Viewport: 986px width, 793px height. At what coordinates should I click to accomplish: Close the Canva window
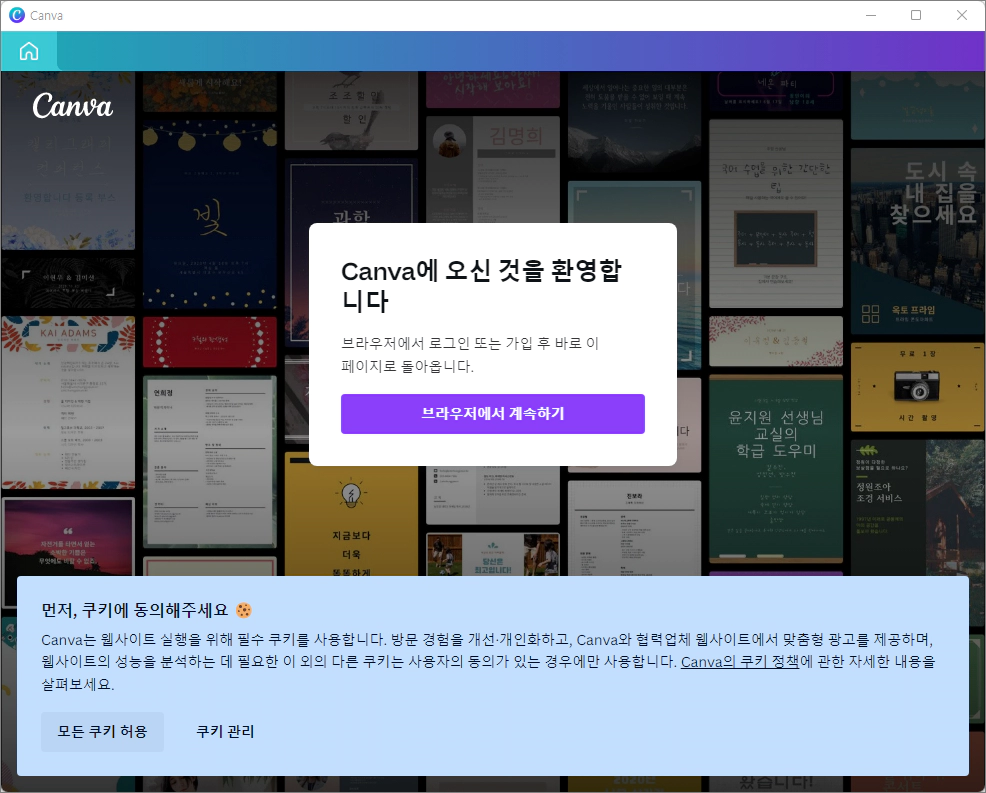pos(961,15)
